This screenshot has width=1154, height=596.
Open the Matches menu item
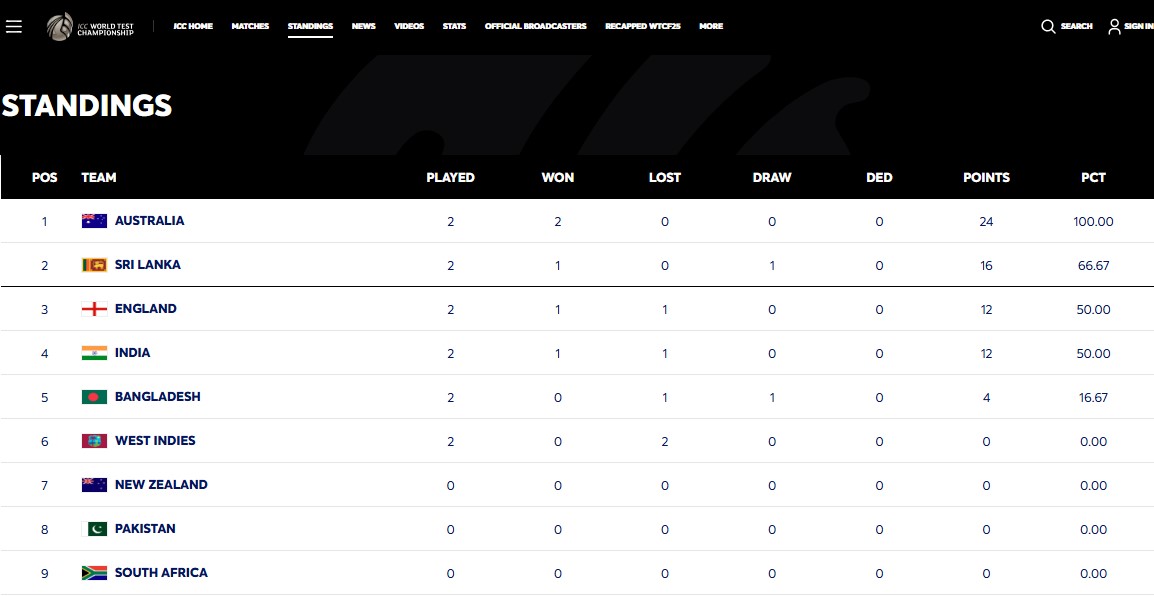pos(250,26)
